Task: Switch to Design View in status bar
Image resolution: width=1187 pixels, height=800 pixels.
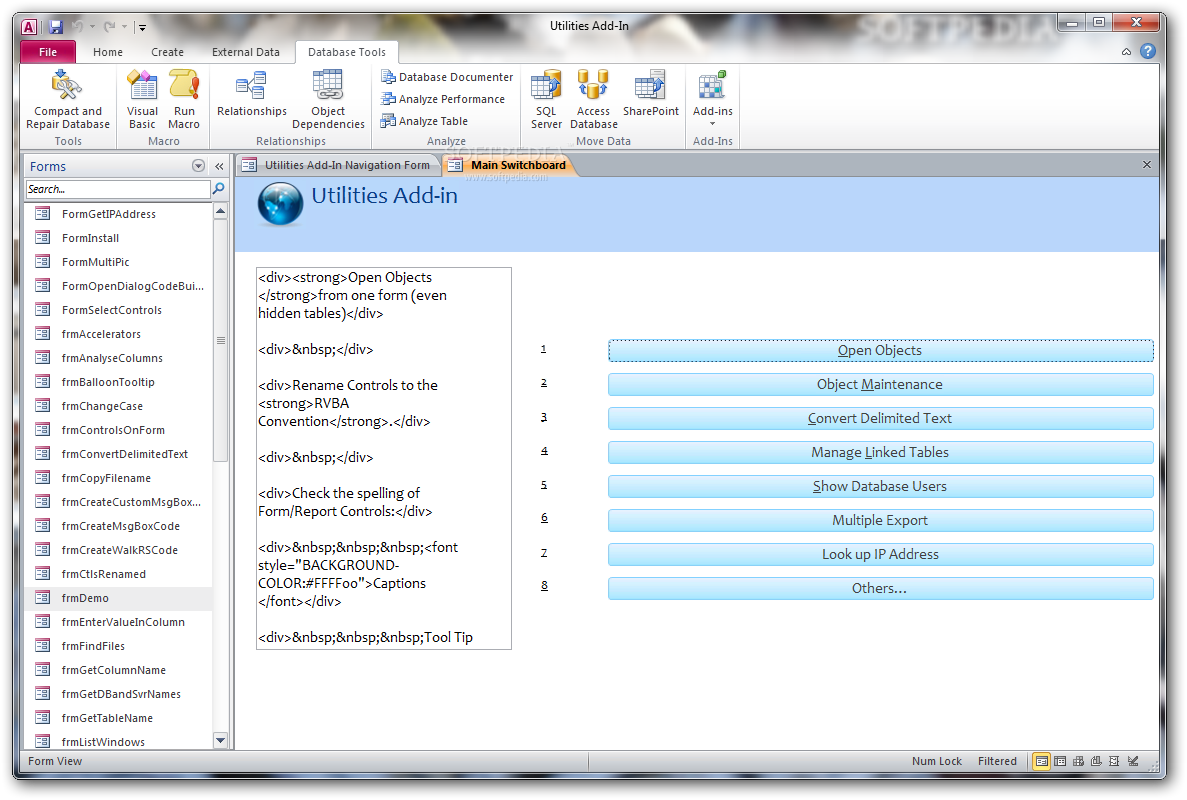Action: pyautogui.click(x=1133, y=761)
